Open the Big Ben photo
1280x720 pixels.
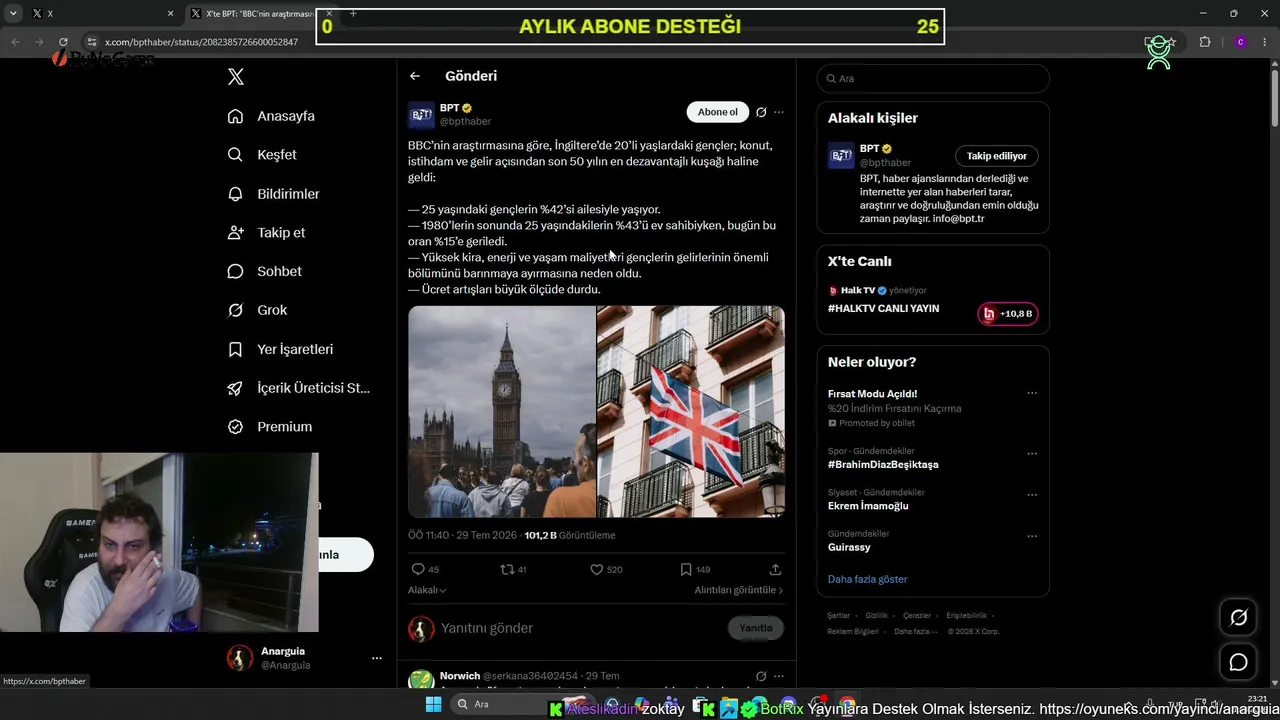click(502, 411)
